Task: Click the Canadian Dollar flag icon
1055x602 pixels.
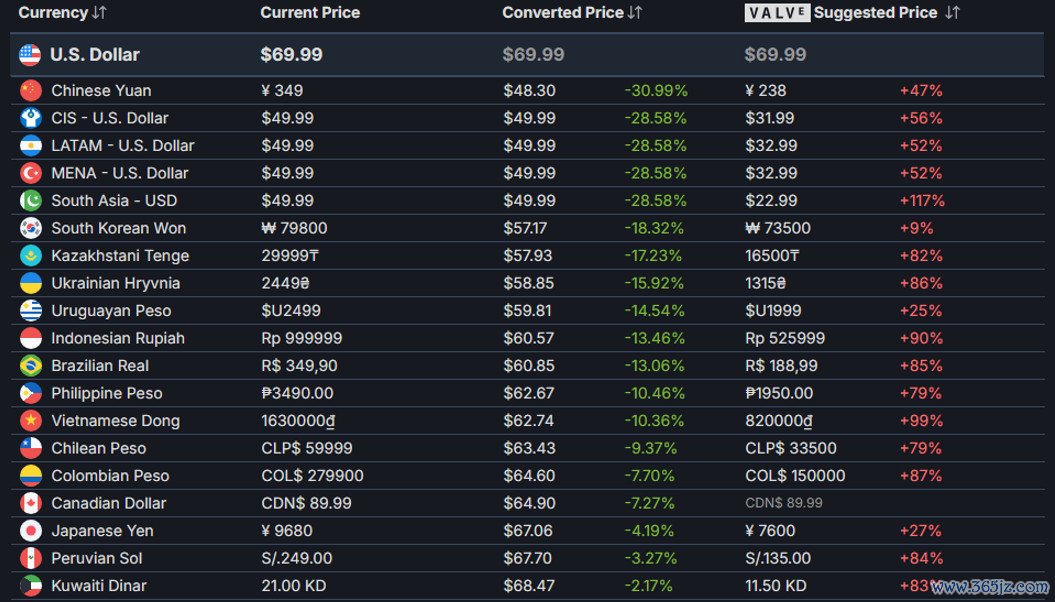Action: [31, 503]
